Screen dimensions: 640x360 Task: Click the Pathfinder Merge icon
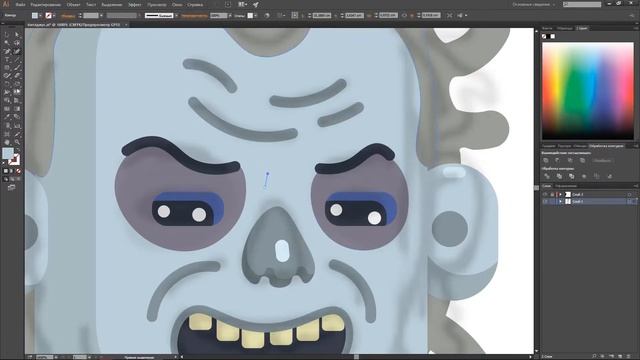click(571, 176)
